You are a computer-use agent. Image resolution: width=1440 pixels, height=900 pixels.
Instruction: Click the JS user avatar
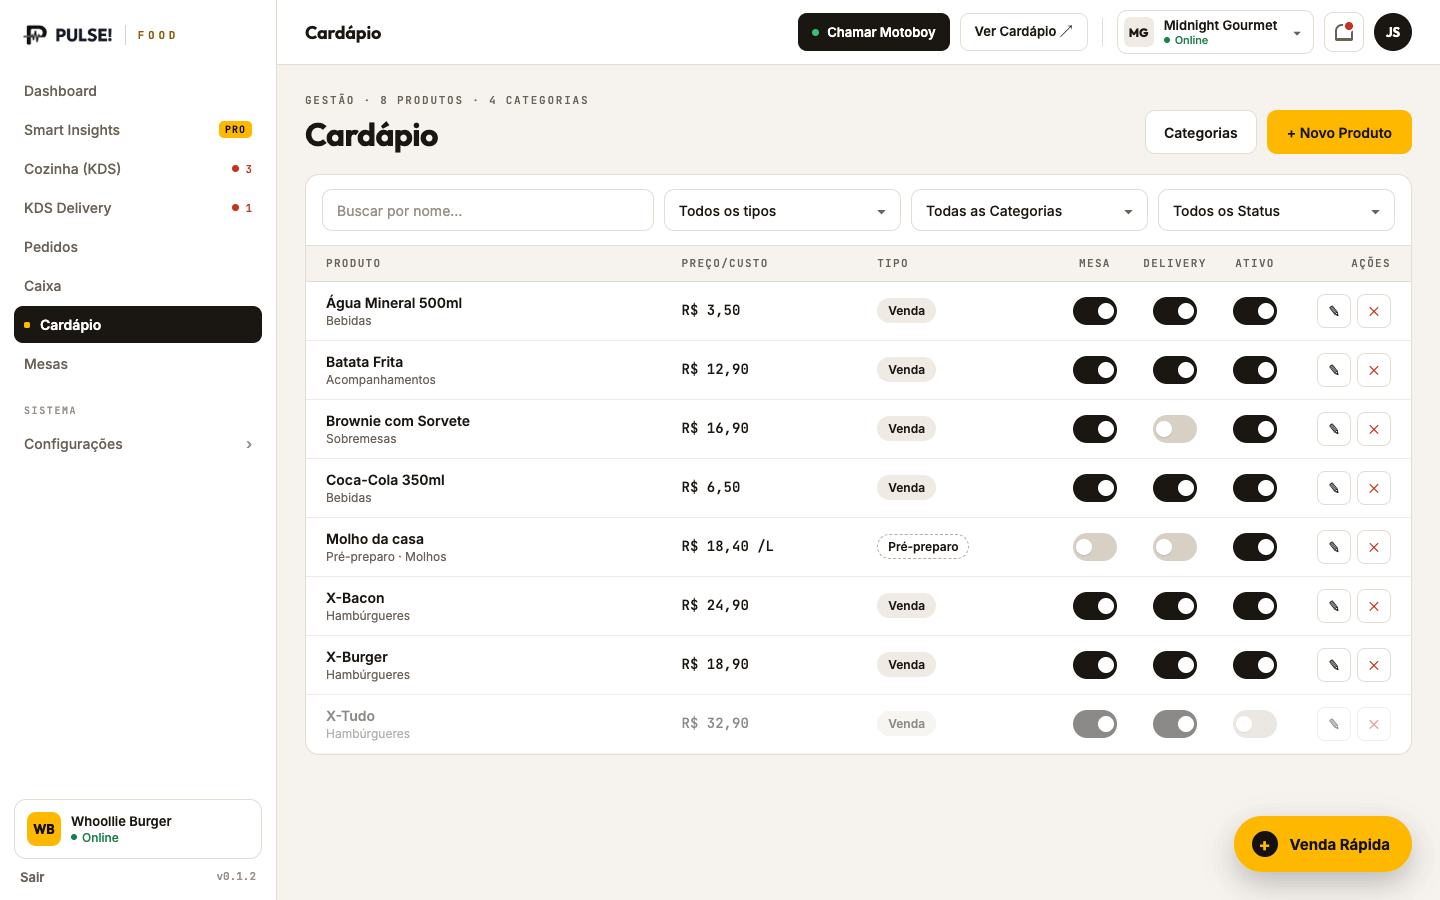pyautogui.click(x=1393, y=32)
